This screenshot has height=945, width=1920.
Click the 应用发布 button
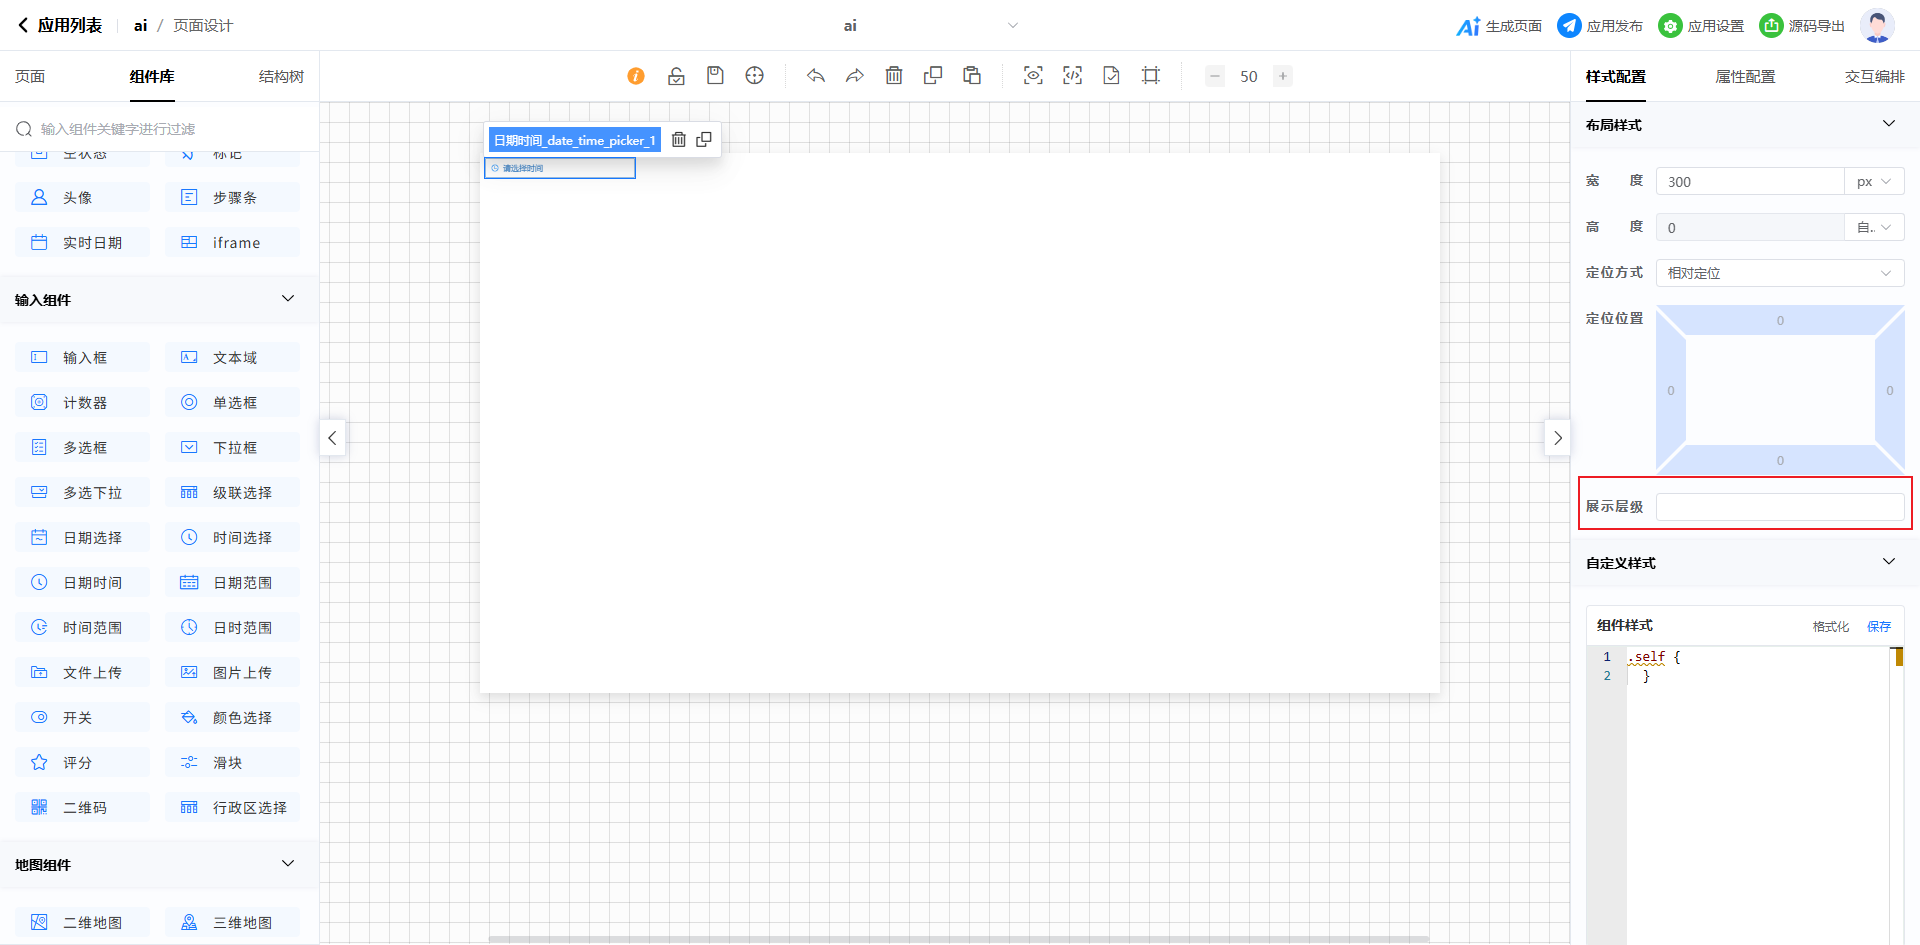tap(1601, 26)
